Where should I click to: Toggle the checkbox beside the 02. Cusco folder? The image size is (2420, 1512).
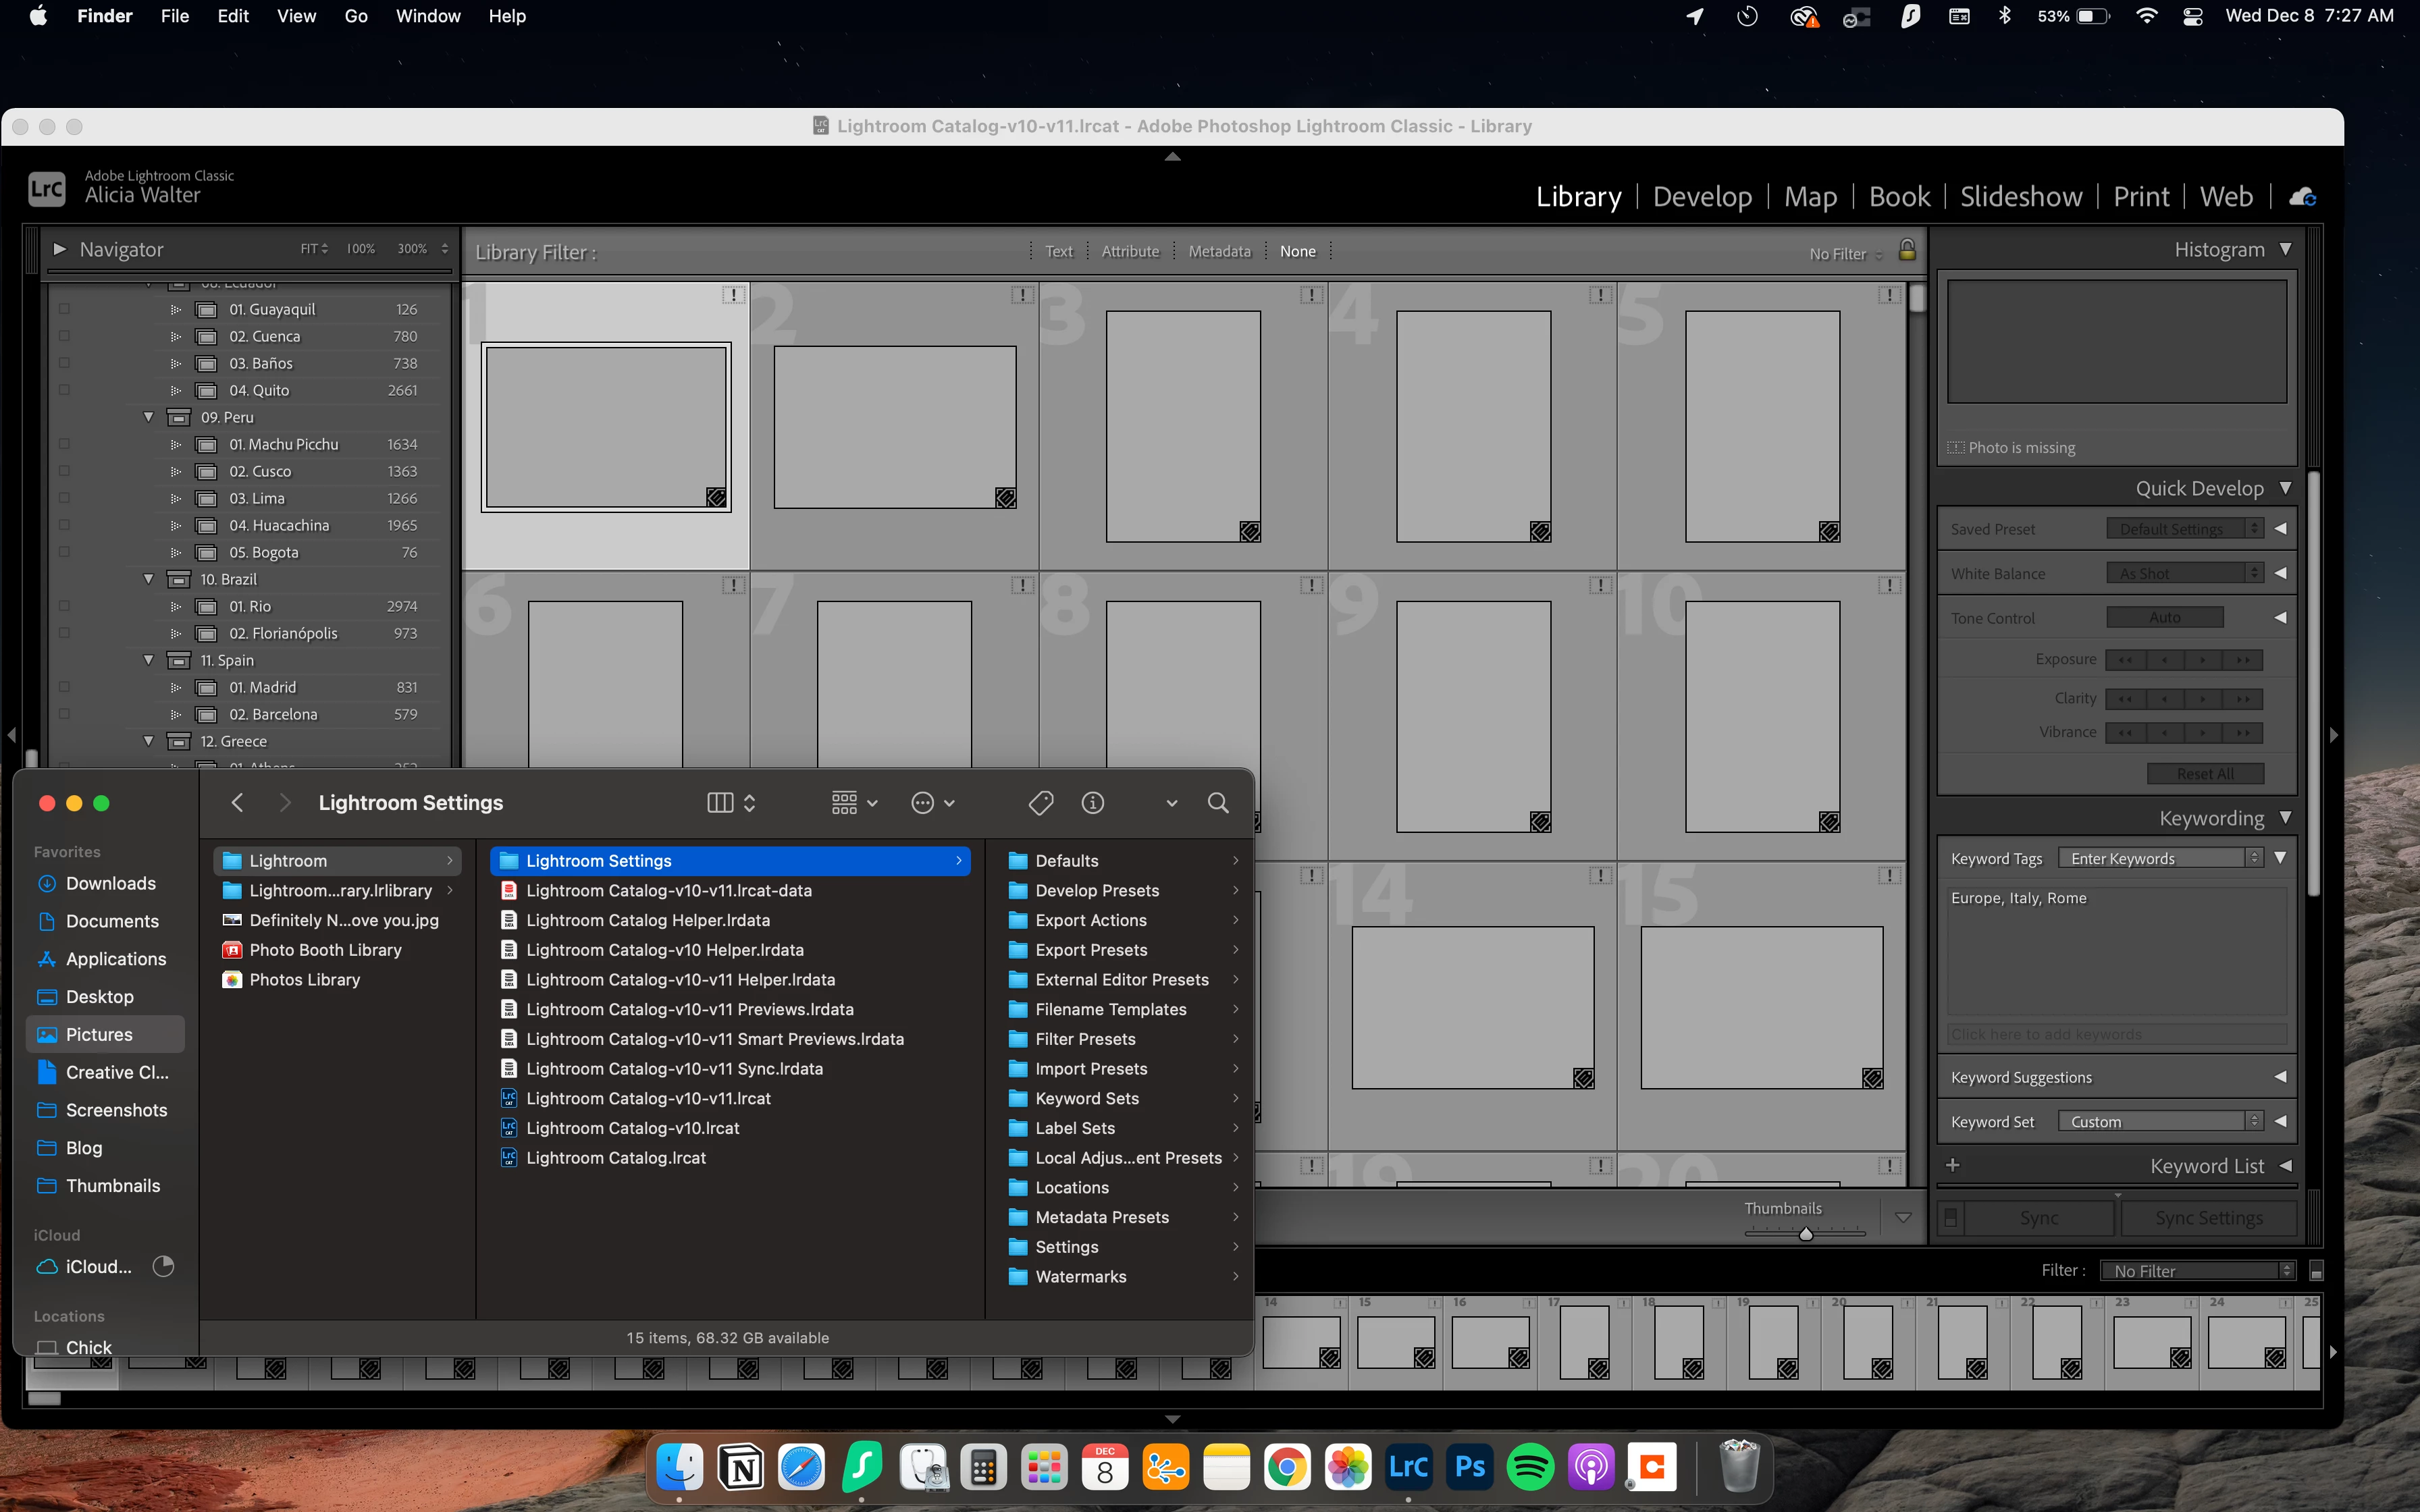(64, 471)
